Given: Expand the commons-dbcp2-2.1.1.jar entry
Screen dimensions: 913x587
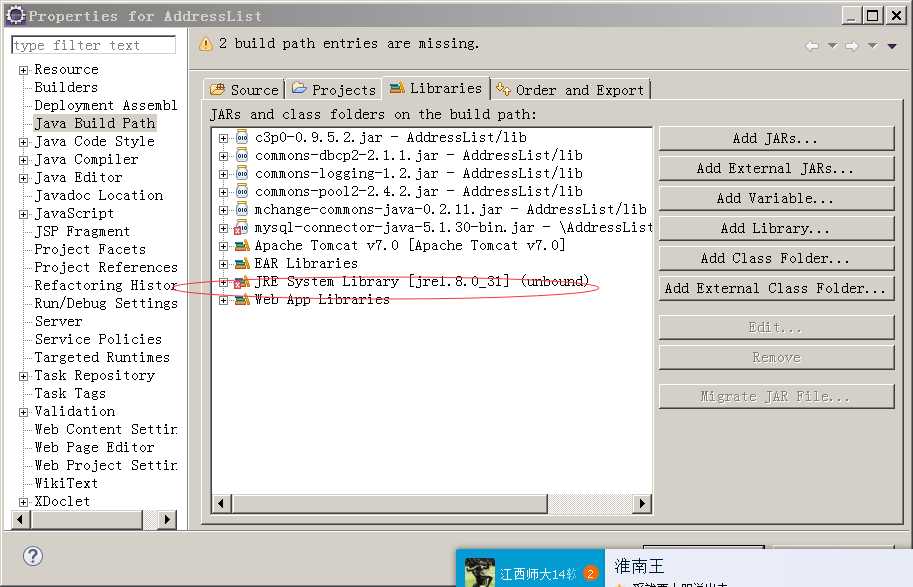Looking at the screenshot, I should [x=223, y=157].
